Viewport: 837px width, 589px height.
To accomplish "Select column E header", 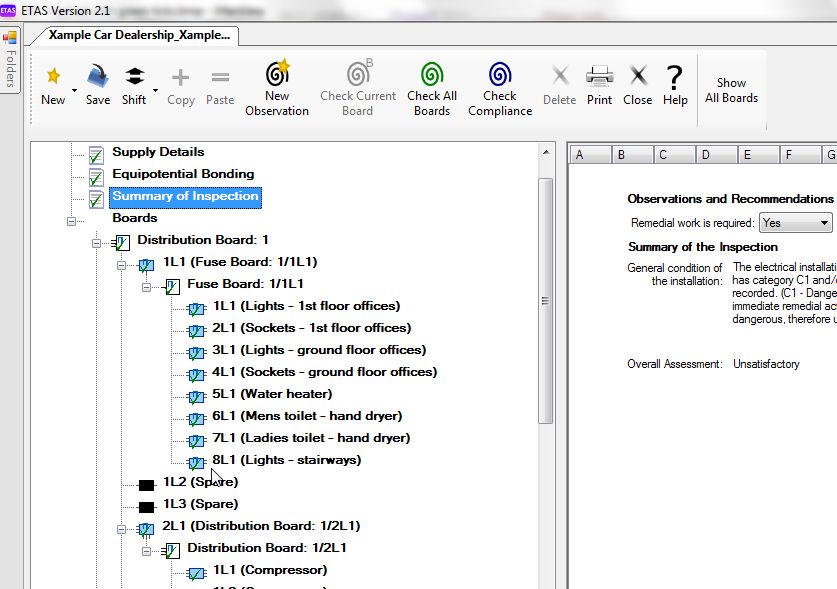I will pyautogui.click(x=759, y=155).
